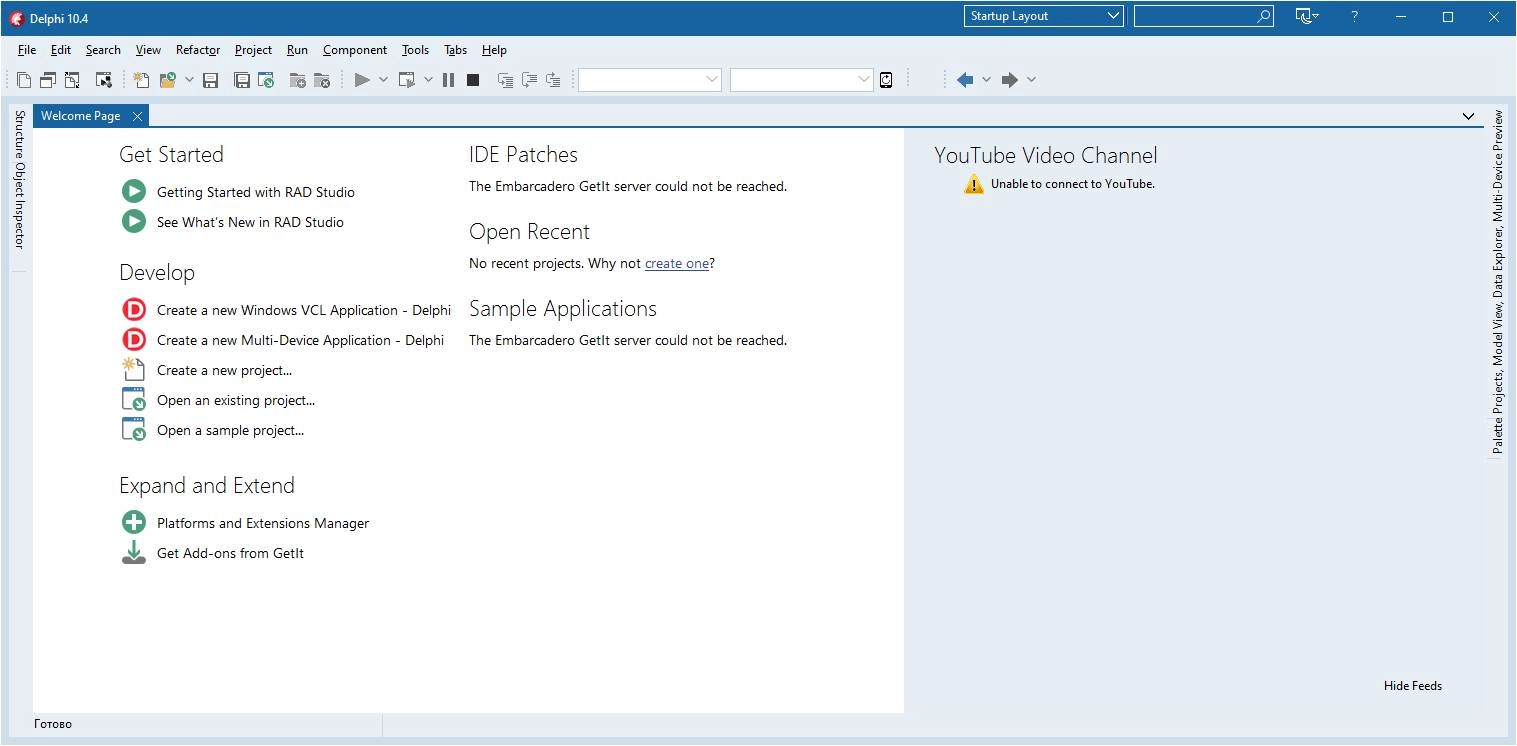The image size is (1517, 746).
Task: Open the File menu
Action: pos(27,50)
